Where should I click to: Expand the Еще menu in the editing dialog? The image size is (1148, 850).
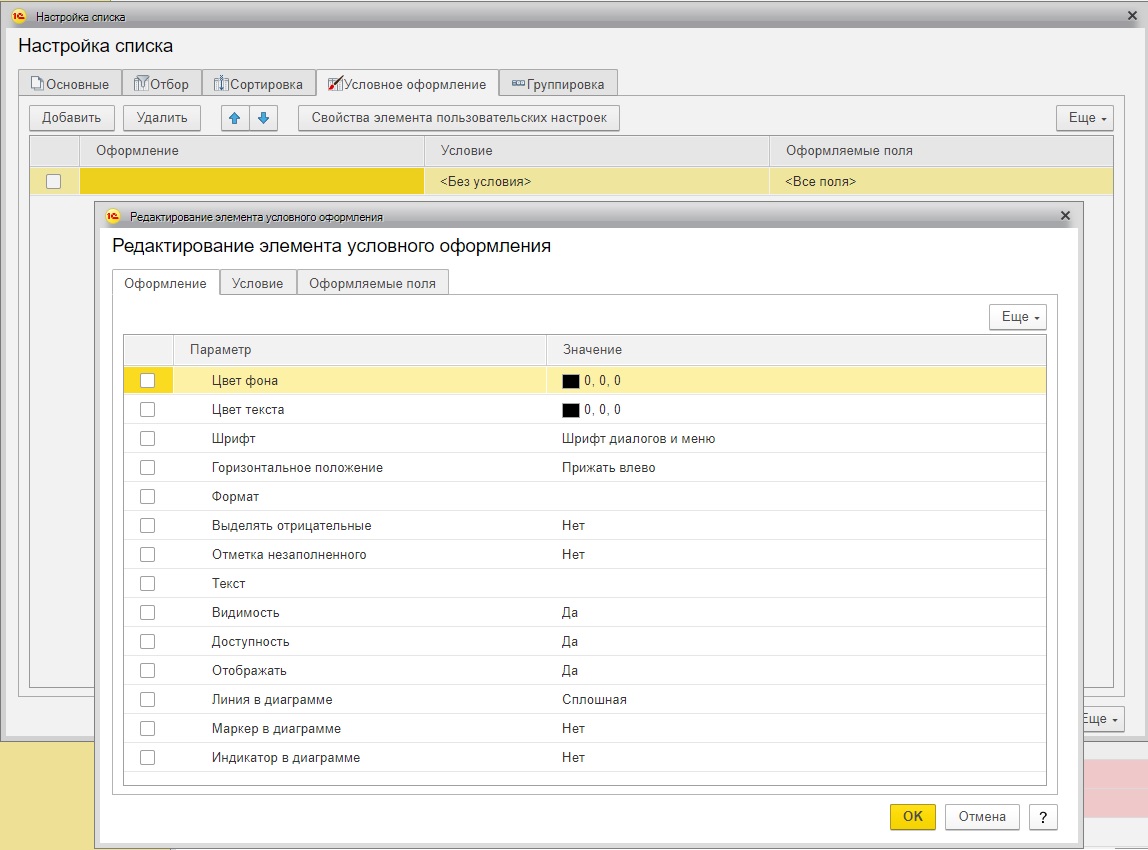click(1018, 316)
